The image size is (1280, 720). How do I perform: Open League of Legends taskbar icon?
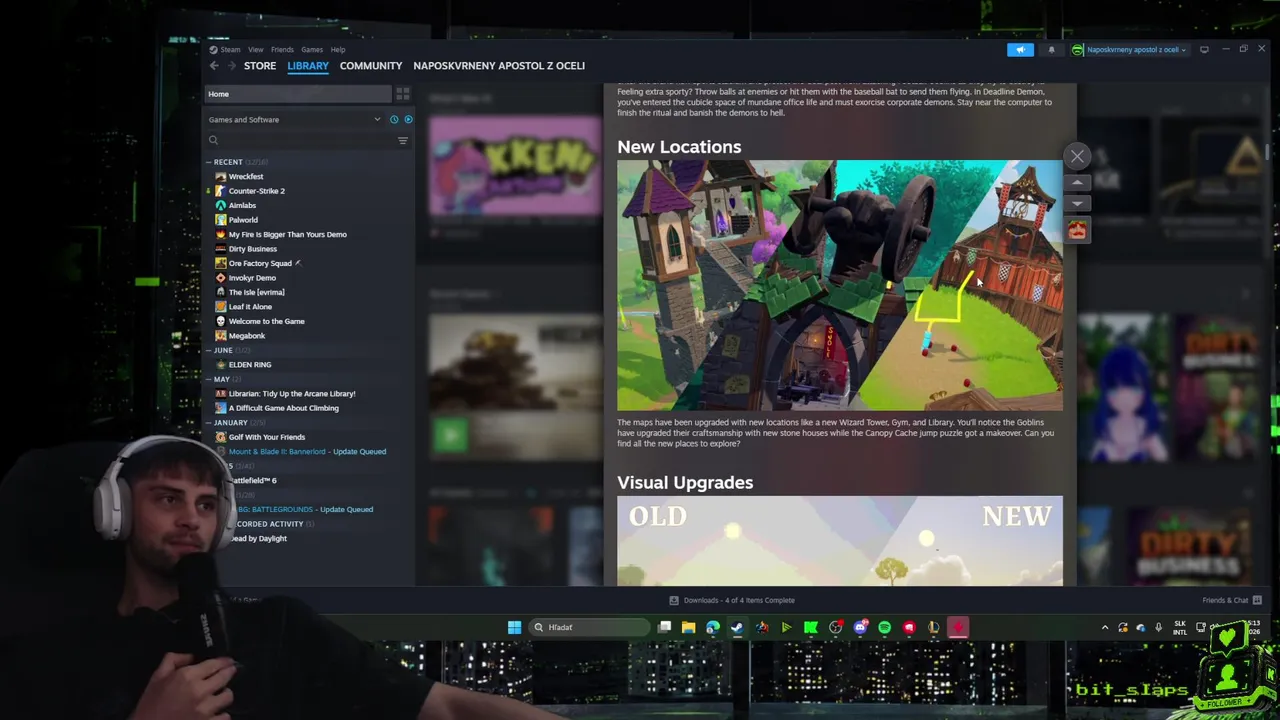pyautogui.click(x=933, y=628)
